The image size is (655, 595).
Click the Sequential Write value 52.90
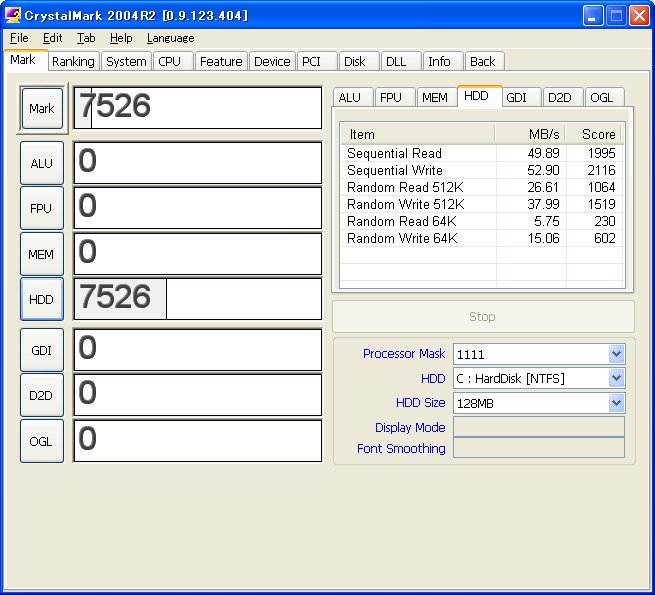tap(543, 170)
